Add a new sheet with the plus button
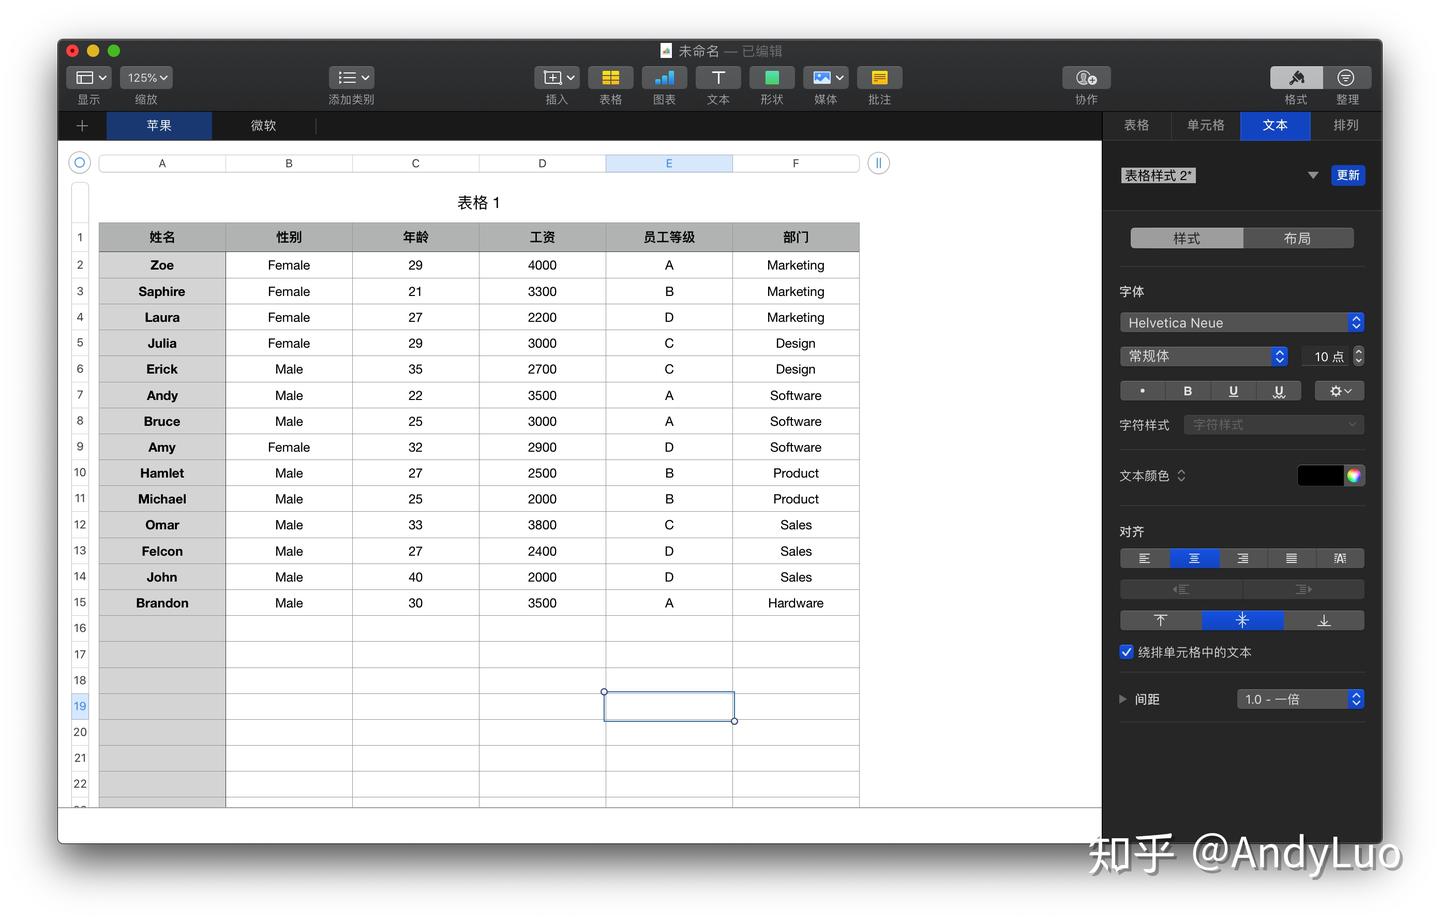Viewport: 1440px width, 920px height. click(x=81, y=125)
